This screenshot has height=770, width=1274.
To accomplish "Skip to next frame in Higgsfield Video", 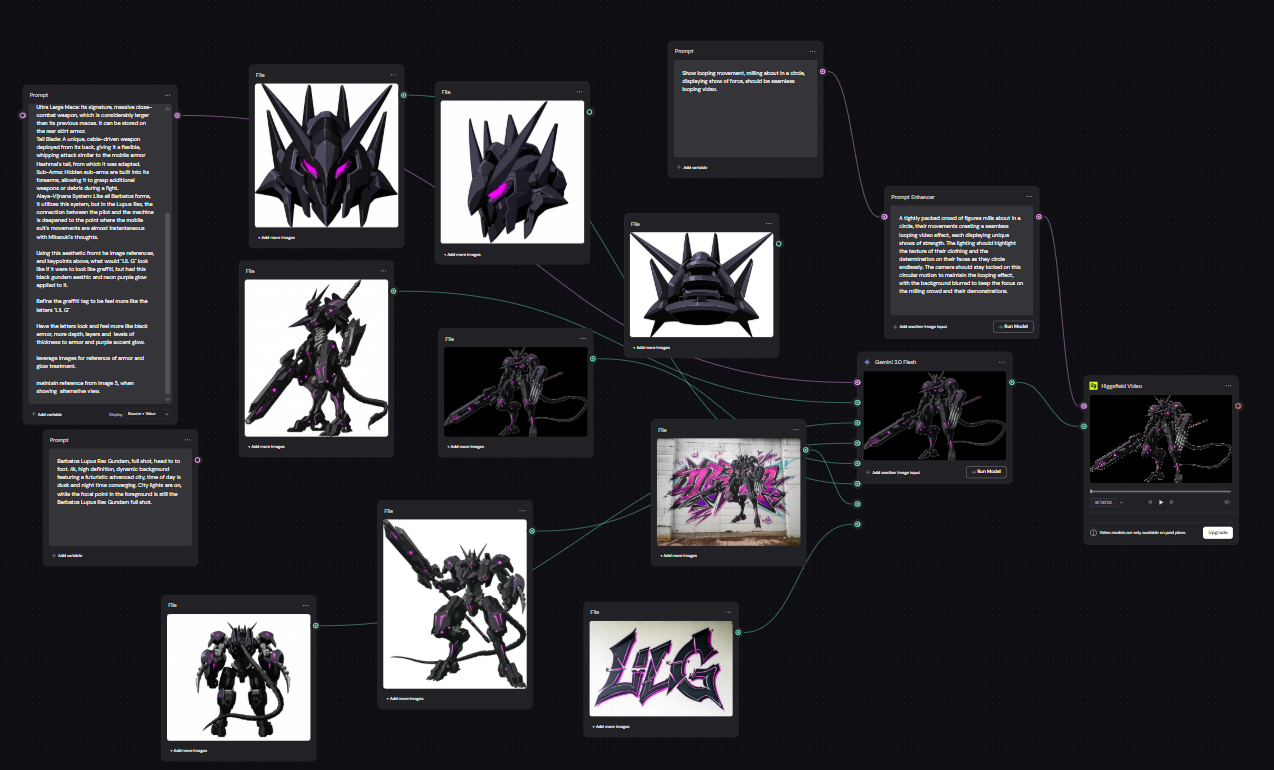I will tap(1172, 502).
